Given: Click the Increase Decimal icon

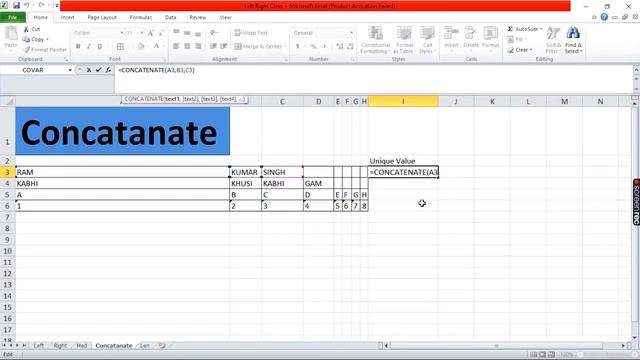Looking at the screenshot, I should (x=340, y=47).
